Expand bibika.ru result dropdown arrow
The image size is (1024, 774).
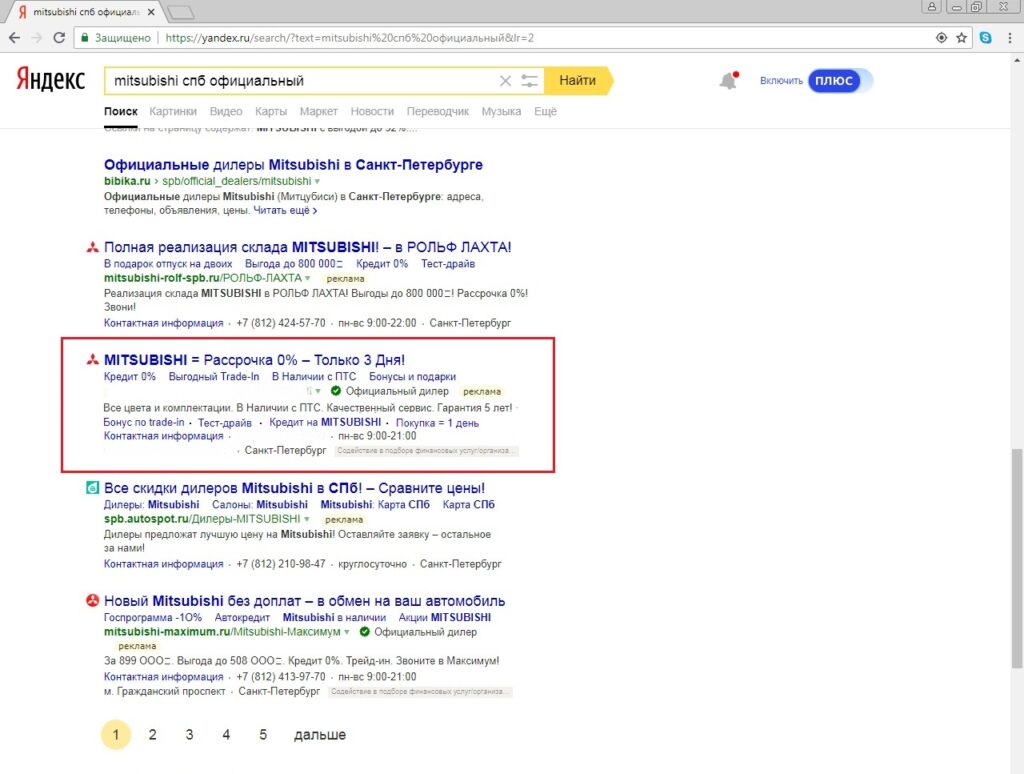pos(317,182)
